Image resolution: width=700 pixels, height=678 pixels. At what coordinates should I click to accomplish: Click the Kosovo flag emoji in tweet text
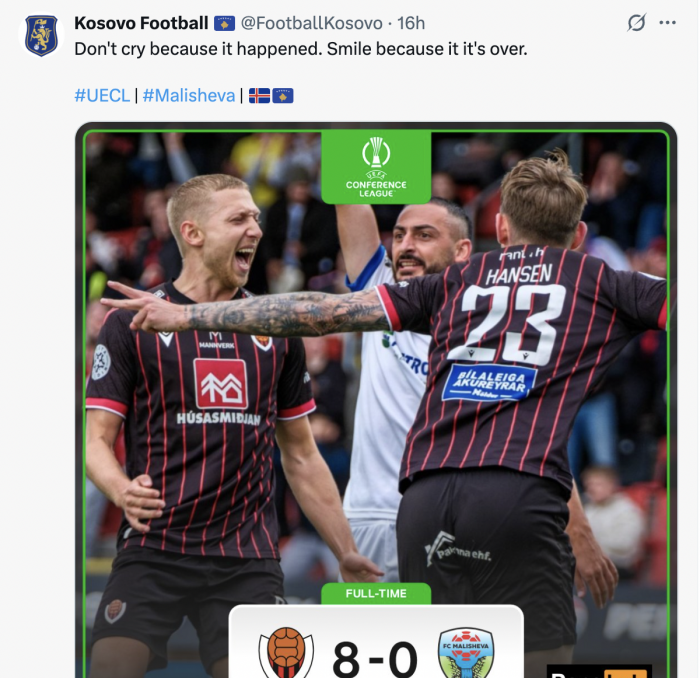[283, 96]
